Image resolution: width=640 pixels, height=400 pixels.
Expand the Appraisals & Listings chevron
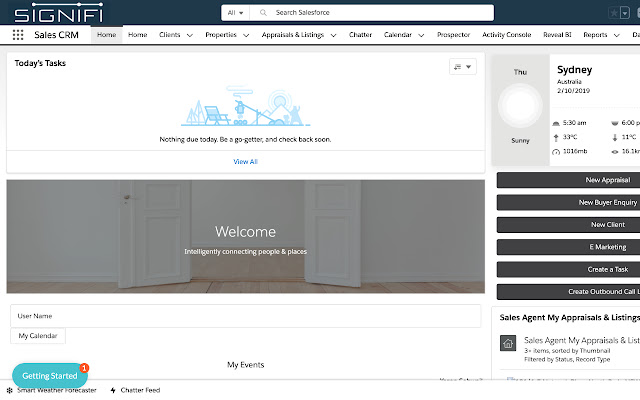tap(333, 35)
